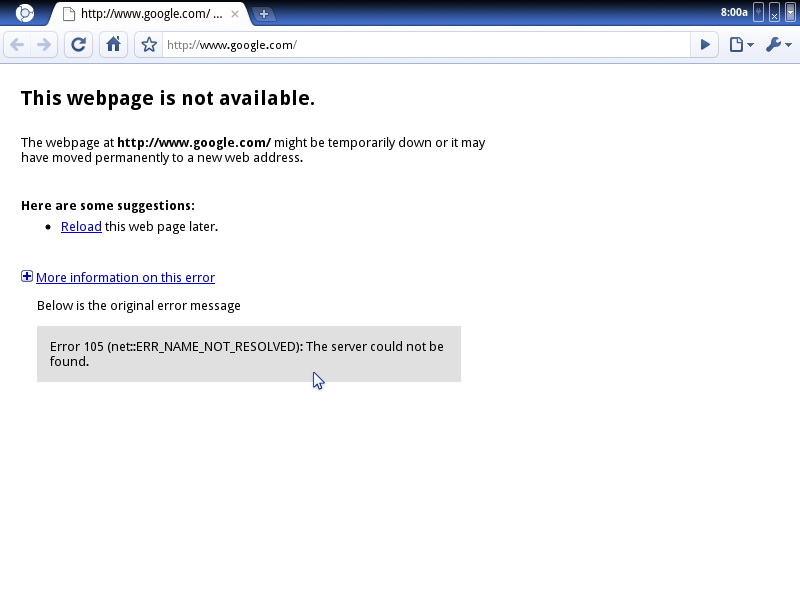Click the Reload link in suggestions
The width and height of the screenshot is (800, 600).
pos(81,227)
